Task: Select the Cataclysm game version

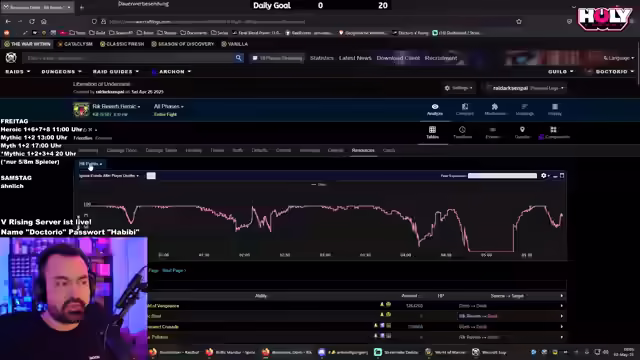Action: (x=75, y=44)
